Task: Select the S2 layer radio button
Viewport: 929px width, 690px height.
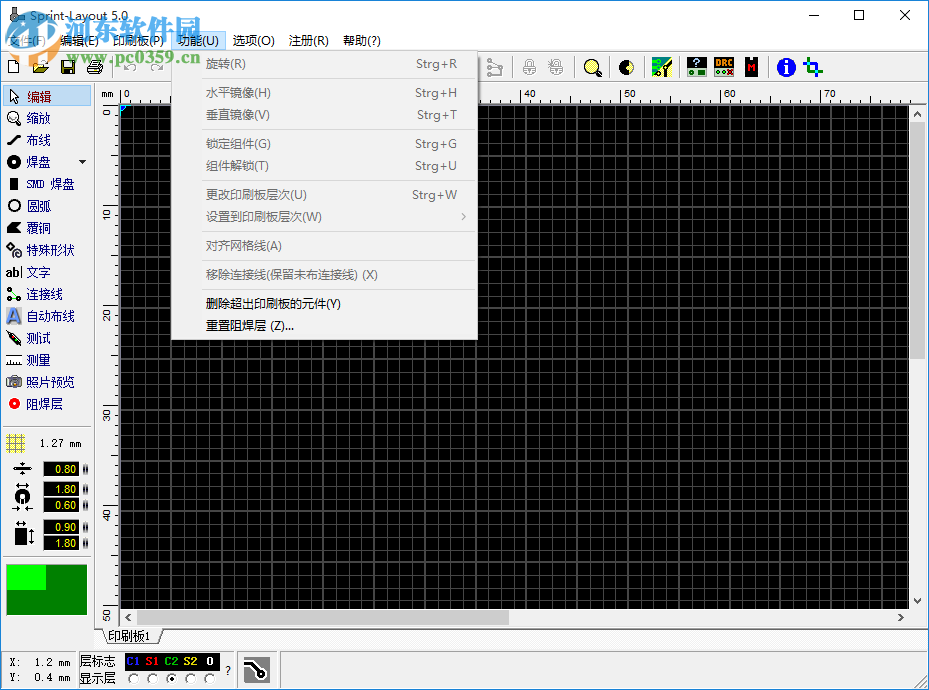Action: pos(190,679)
